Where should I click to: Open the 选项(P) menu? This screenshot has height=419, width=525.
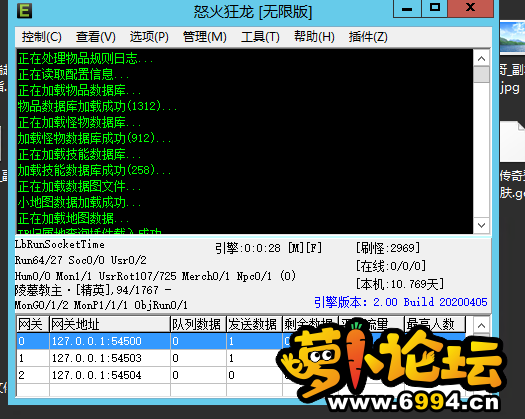(x=149, y=37)
